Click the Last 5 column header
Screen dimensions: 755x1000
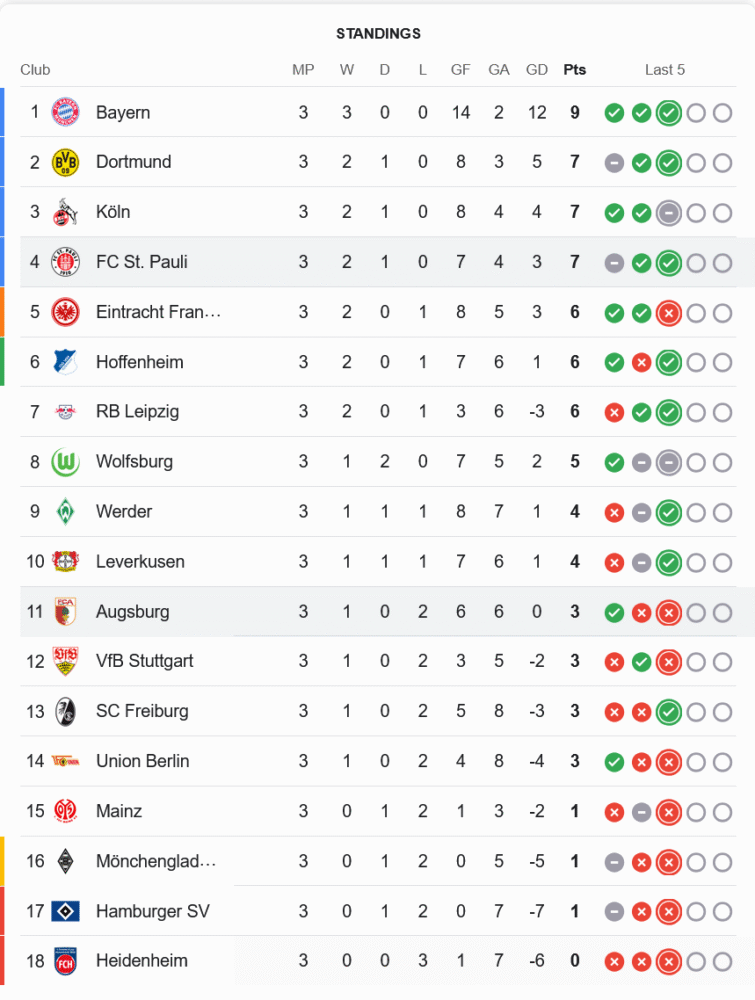665,70
